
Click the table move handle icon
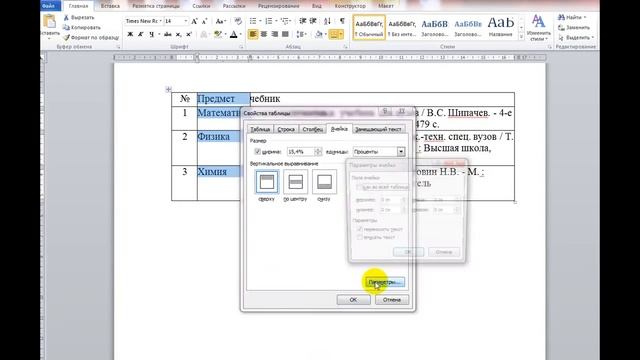tap(168, 89)
